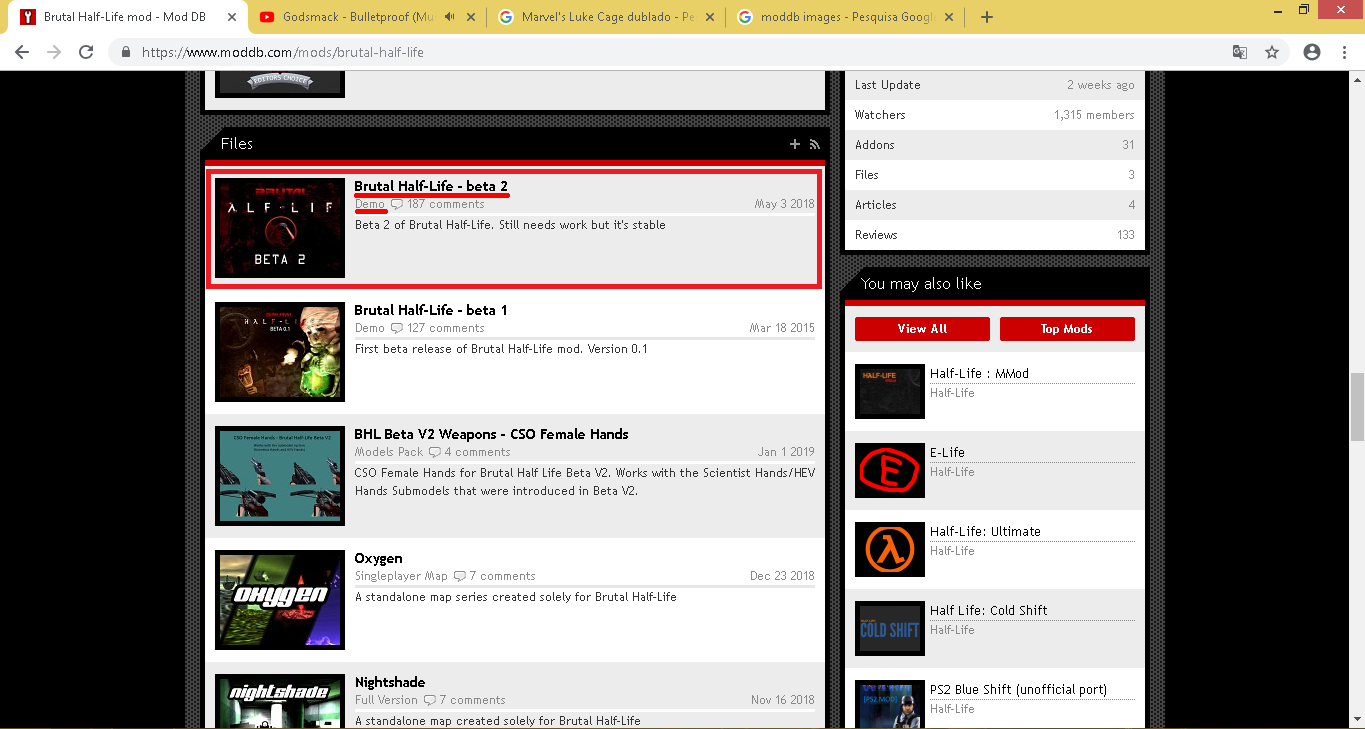Open the Nightshade map thumbnail

pos(280,701)
